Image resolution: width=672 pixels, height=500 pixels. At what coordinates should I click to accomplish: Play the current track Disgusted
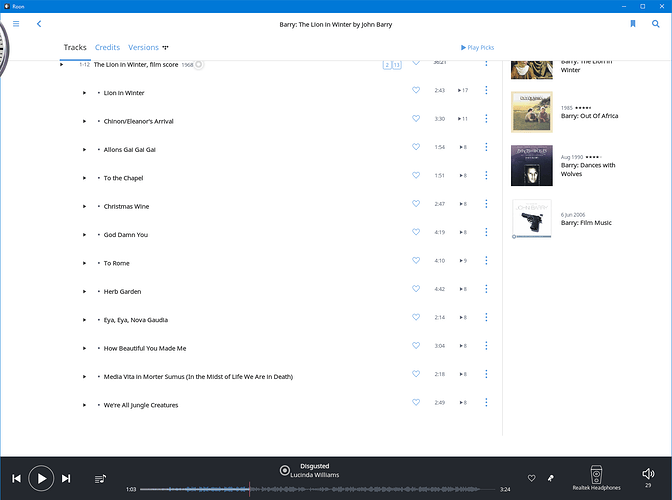click(x=41, y=478)
